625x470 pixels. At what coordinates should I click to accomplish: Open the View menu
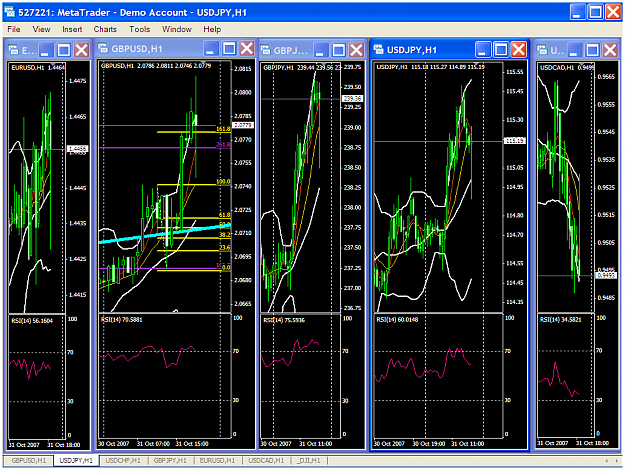coord(41,29)
